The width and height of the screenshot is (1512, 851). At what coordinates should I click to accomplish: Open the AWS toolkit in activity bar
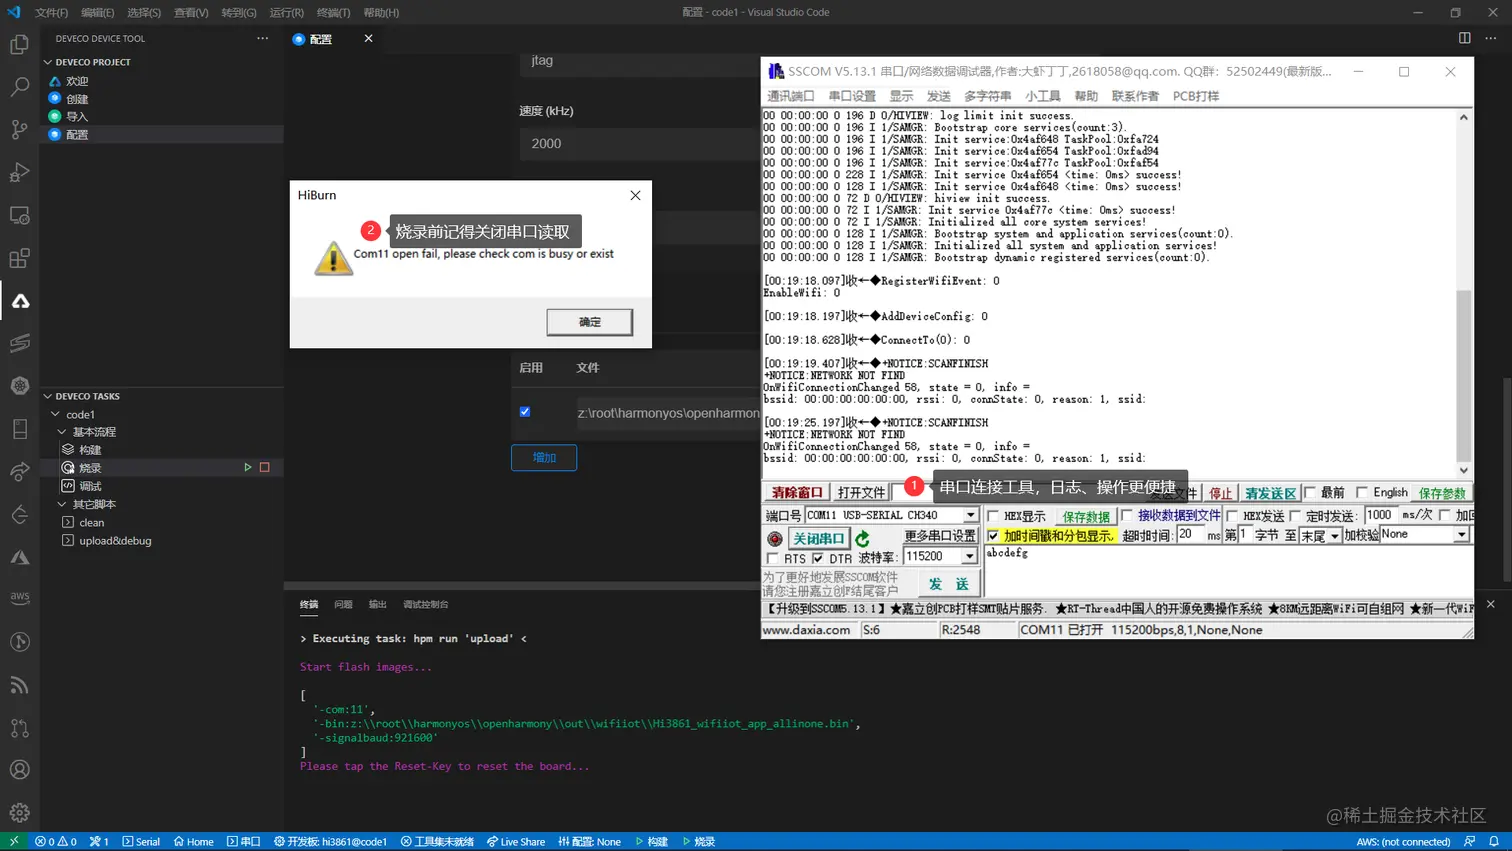click(19, 598)
